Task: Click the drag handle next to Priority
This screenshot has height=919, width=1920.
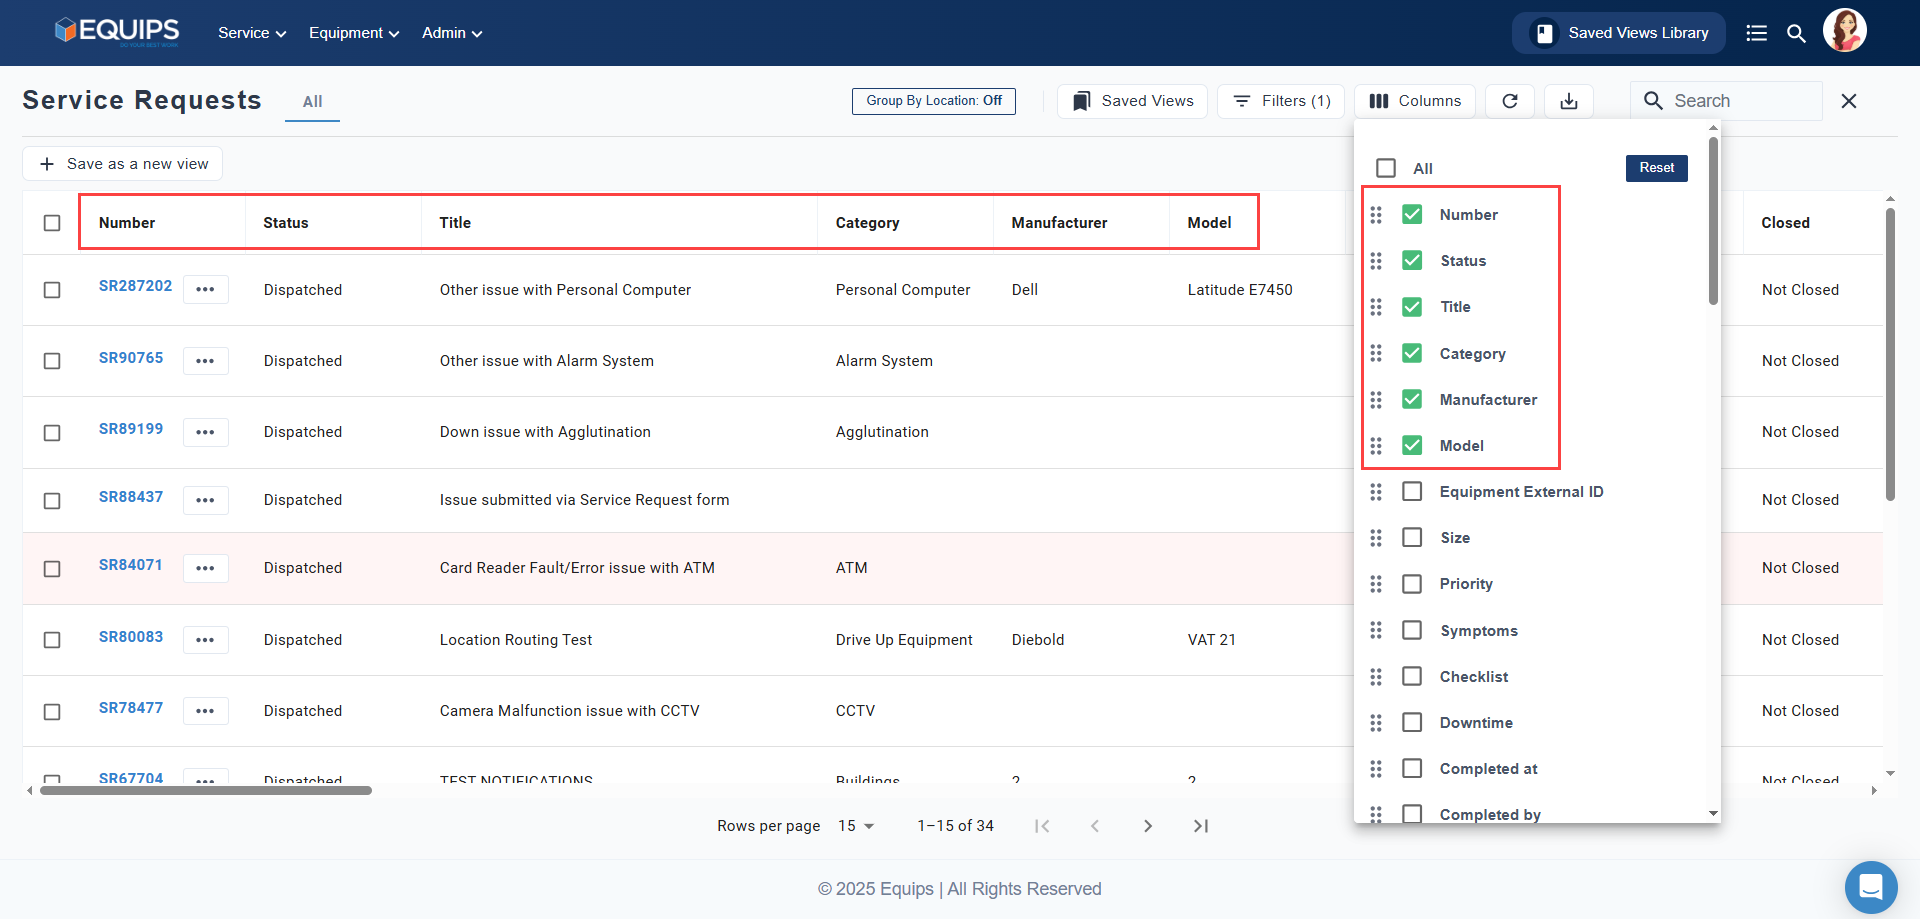Action: (x=1376, y=584)
